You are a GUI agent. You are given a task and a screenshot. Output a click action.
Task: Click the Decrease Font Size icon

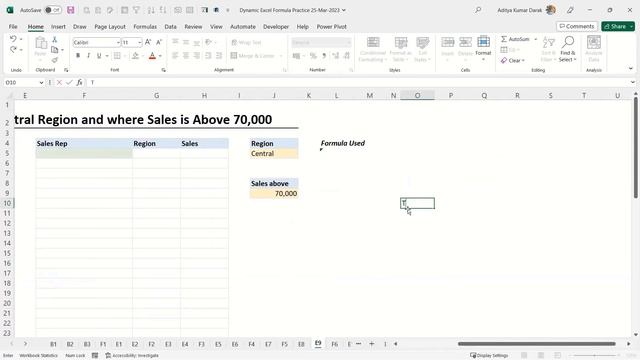pos(159,42)
